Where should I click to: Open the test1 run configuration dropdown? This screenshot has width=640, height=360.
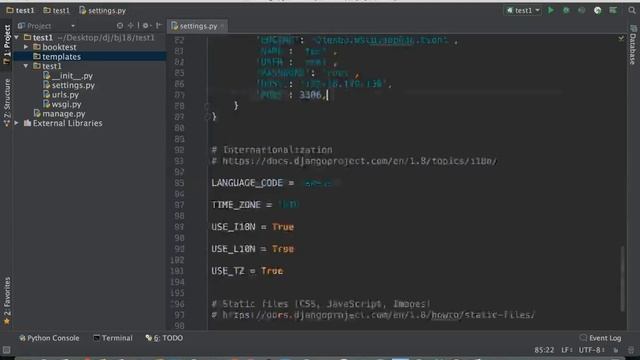coord(523,10)
